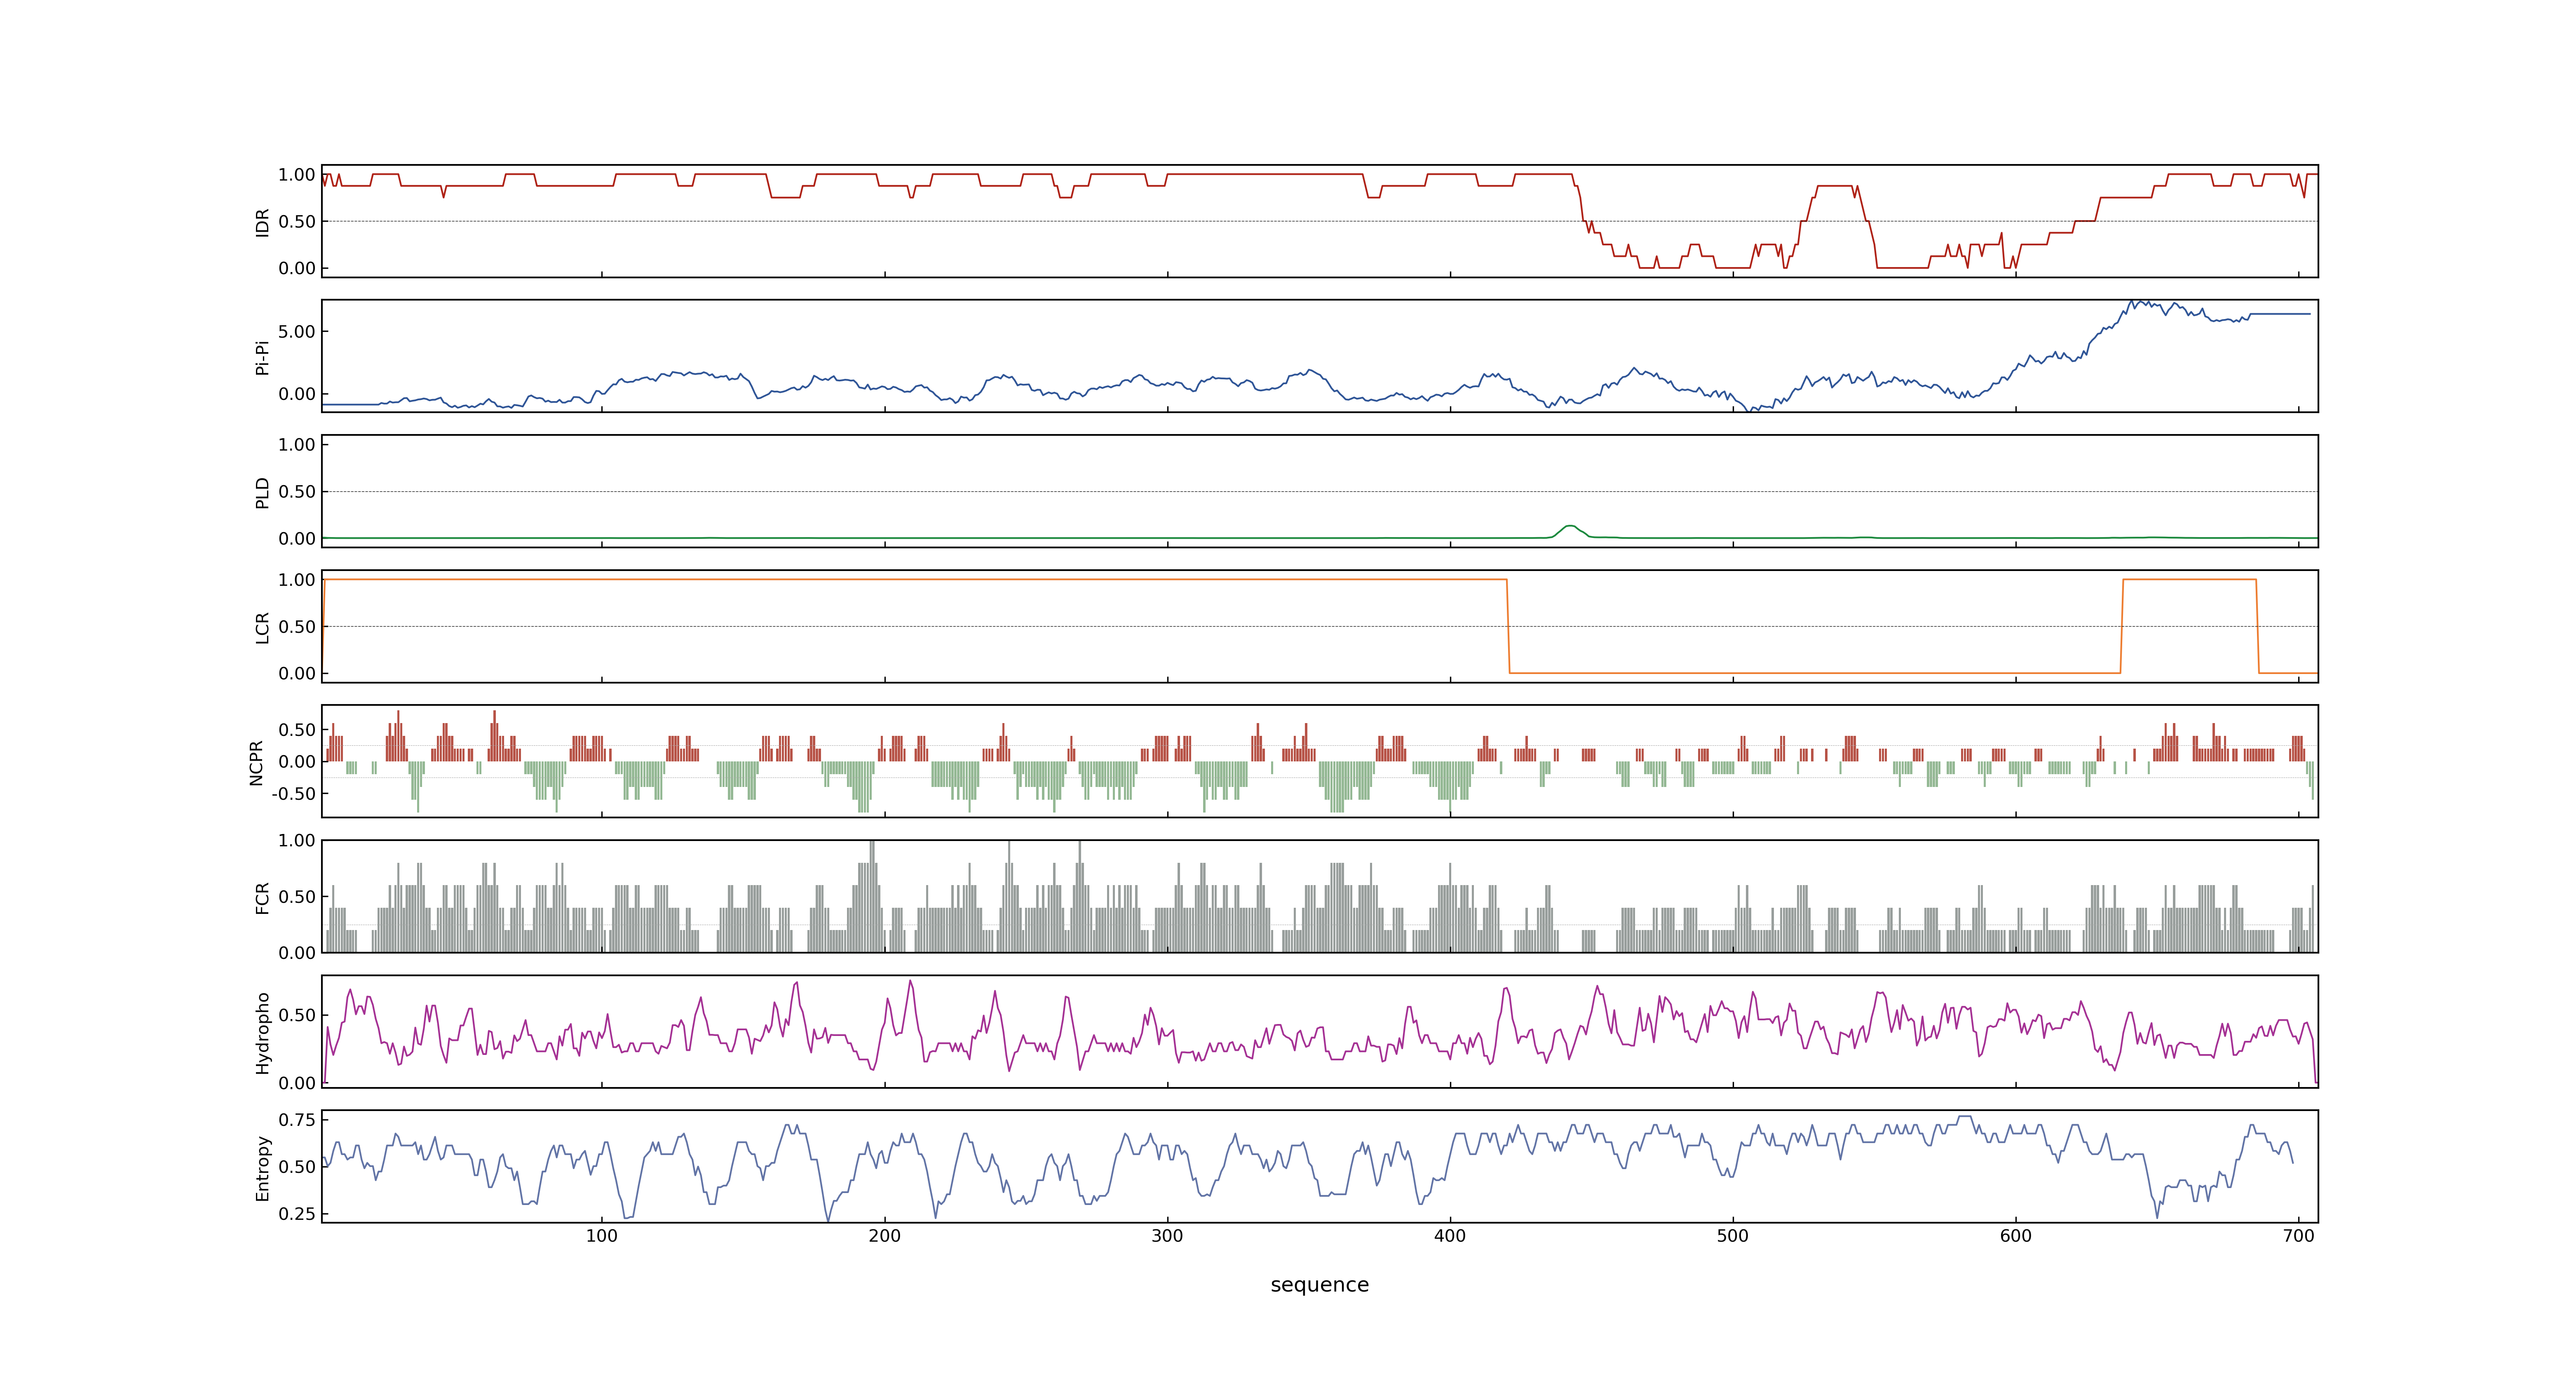Click the IDR y-axis label
Image resolution: width=2576 pixels, height=1374 pixels.
pyautogui.click(x=263, y=222)
